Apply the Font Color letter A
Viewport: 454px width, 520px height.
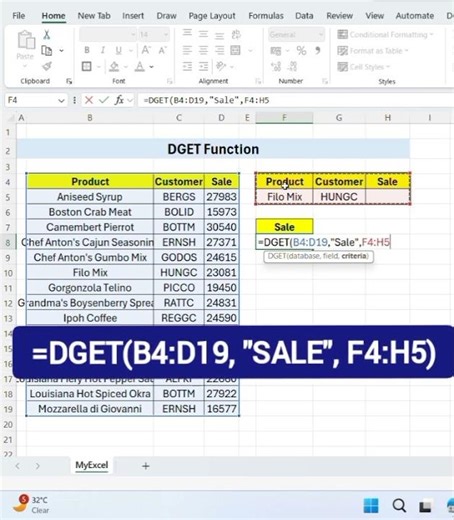tap(140, 67)
